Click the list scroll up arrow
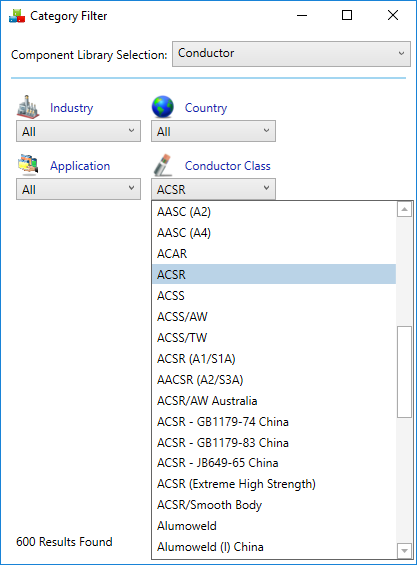417x565 pixels. tap(404, 209)
